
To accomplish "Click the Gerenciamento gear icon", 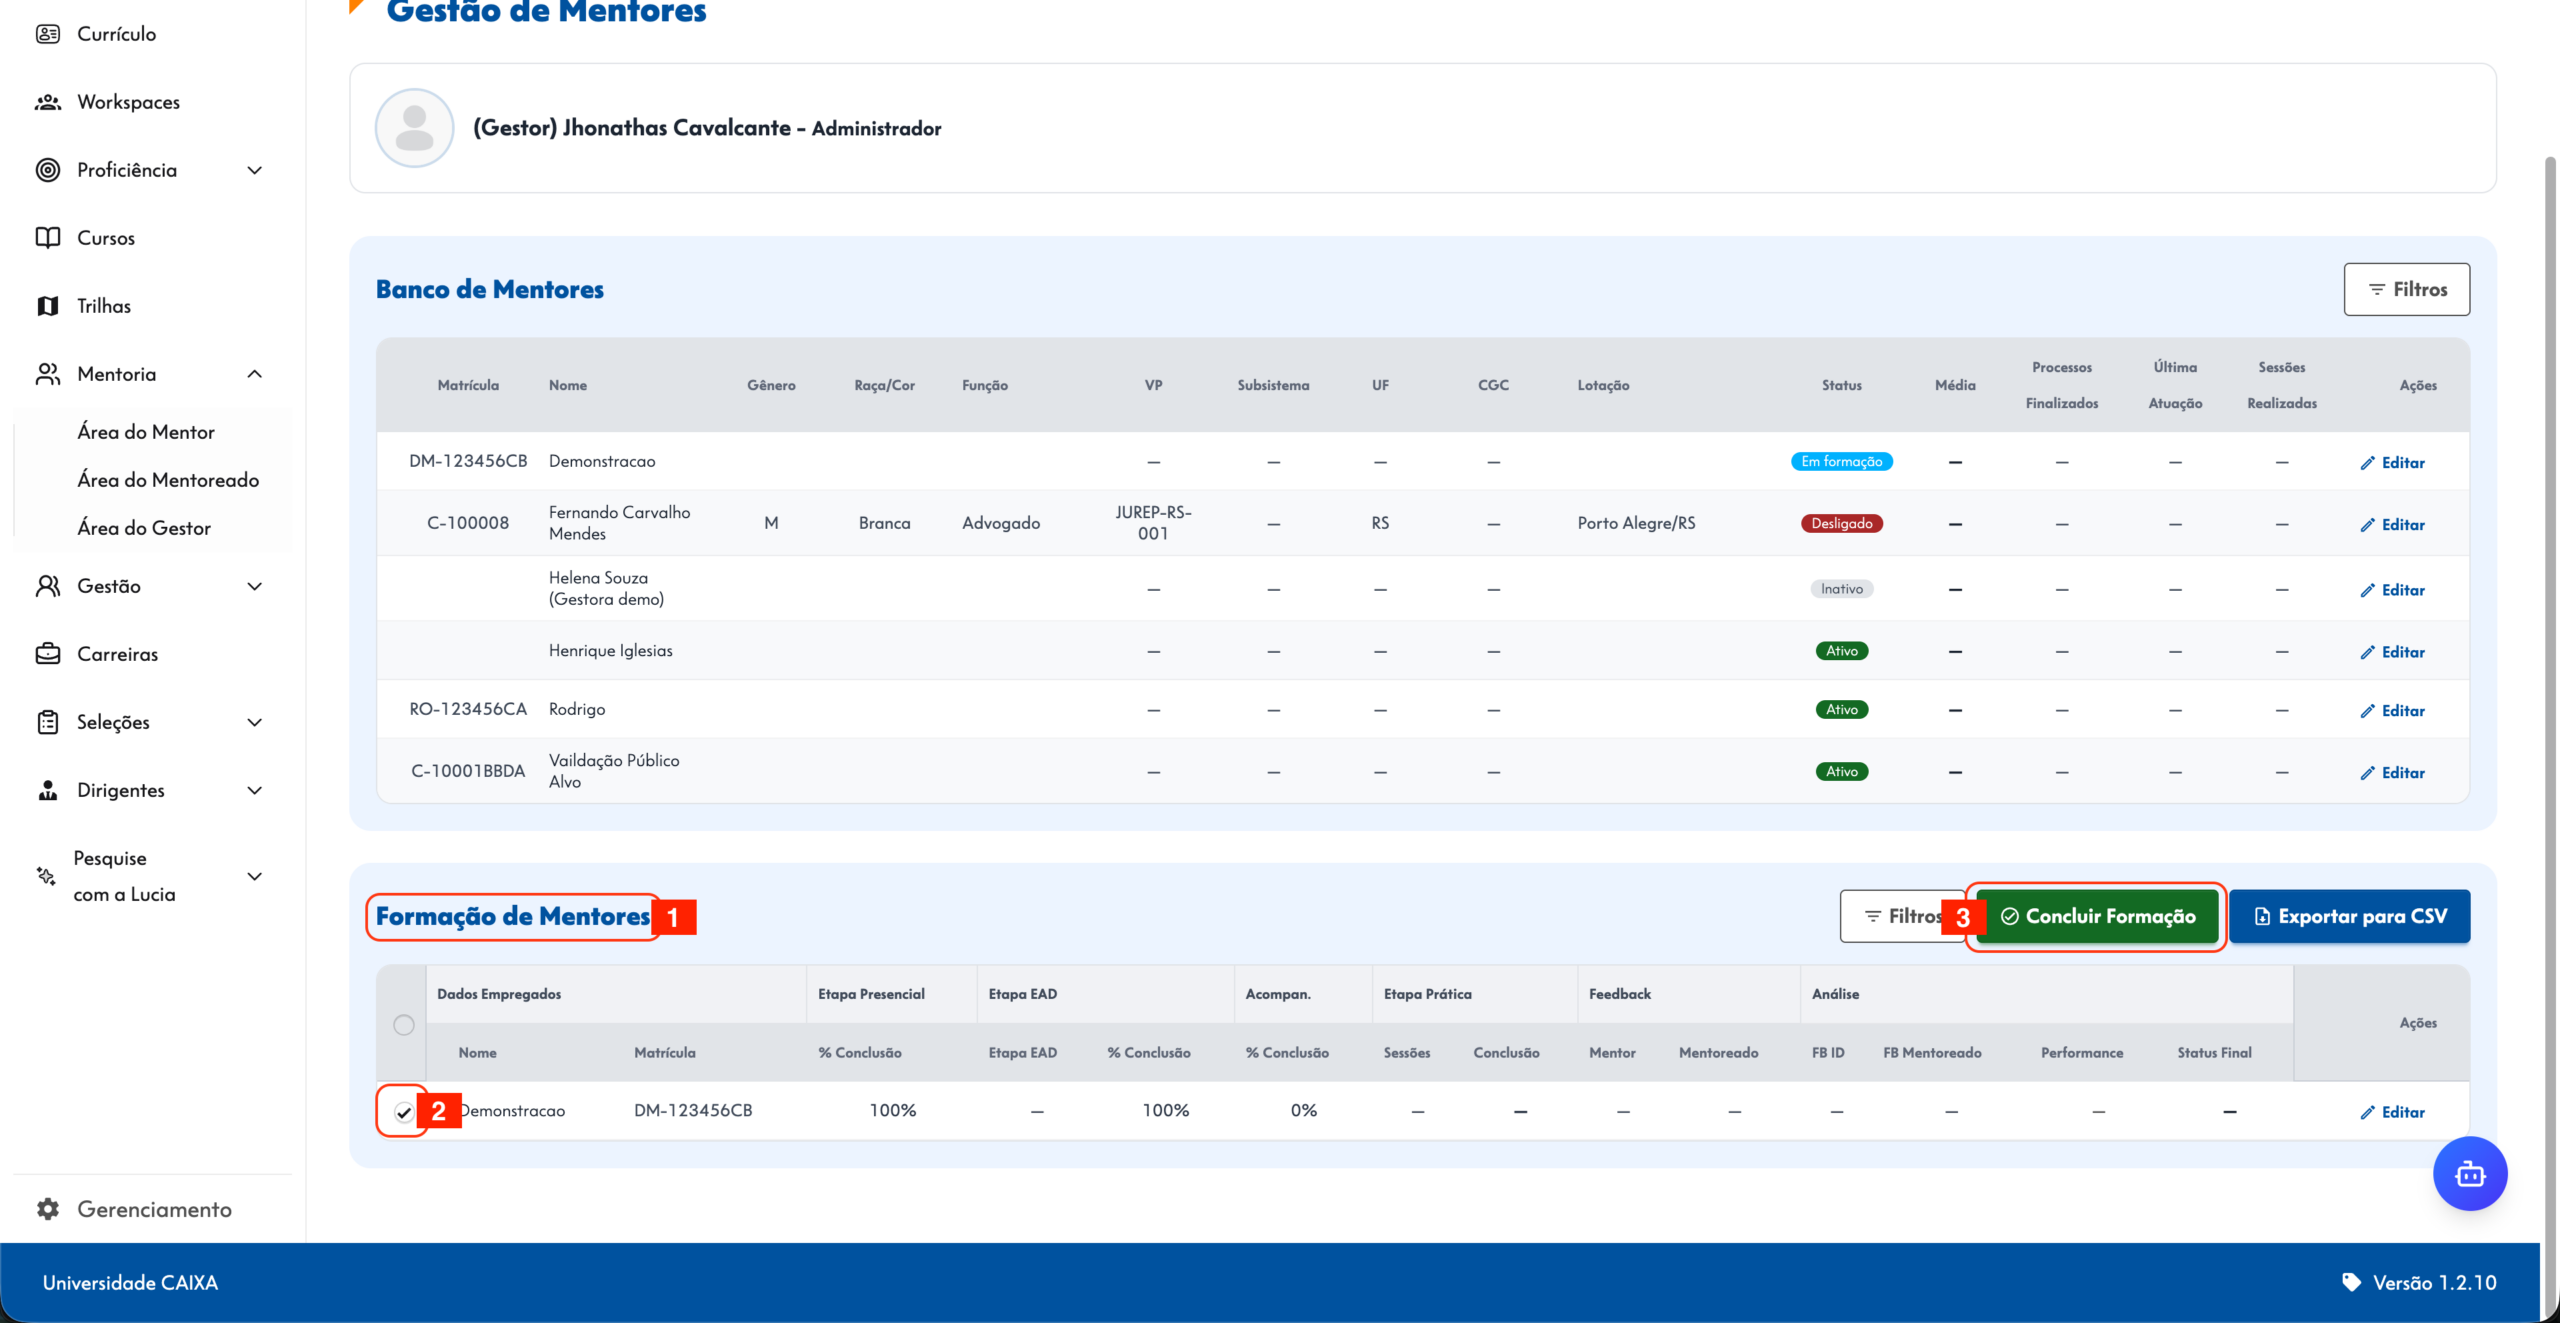I will 47,1209.
